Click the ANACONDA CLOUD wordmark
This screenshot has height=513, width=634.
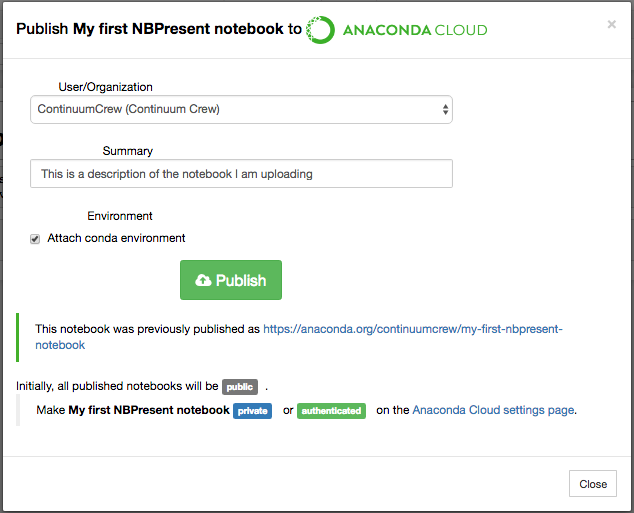point(415,30)
